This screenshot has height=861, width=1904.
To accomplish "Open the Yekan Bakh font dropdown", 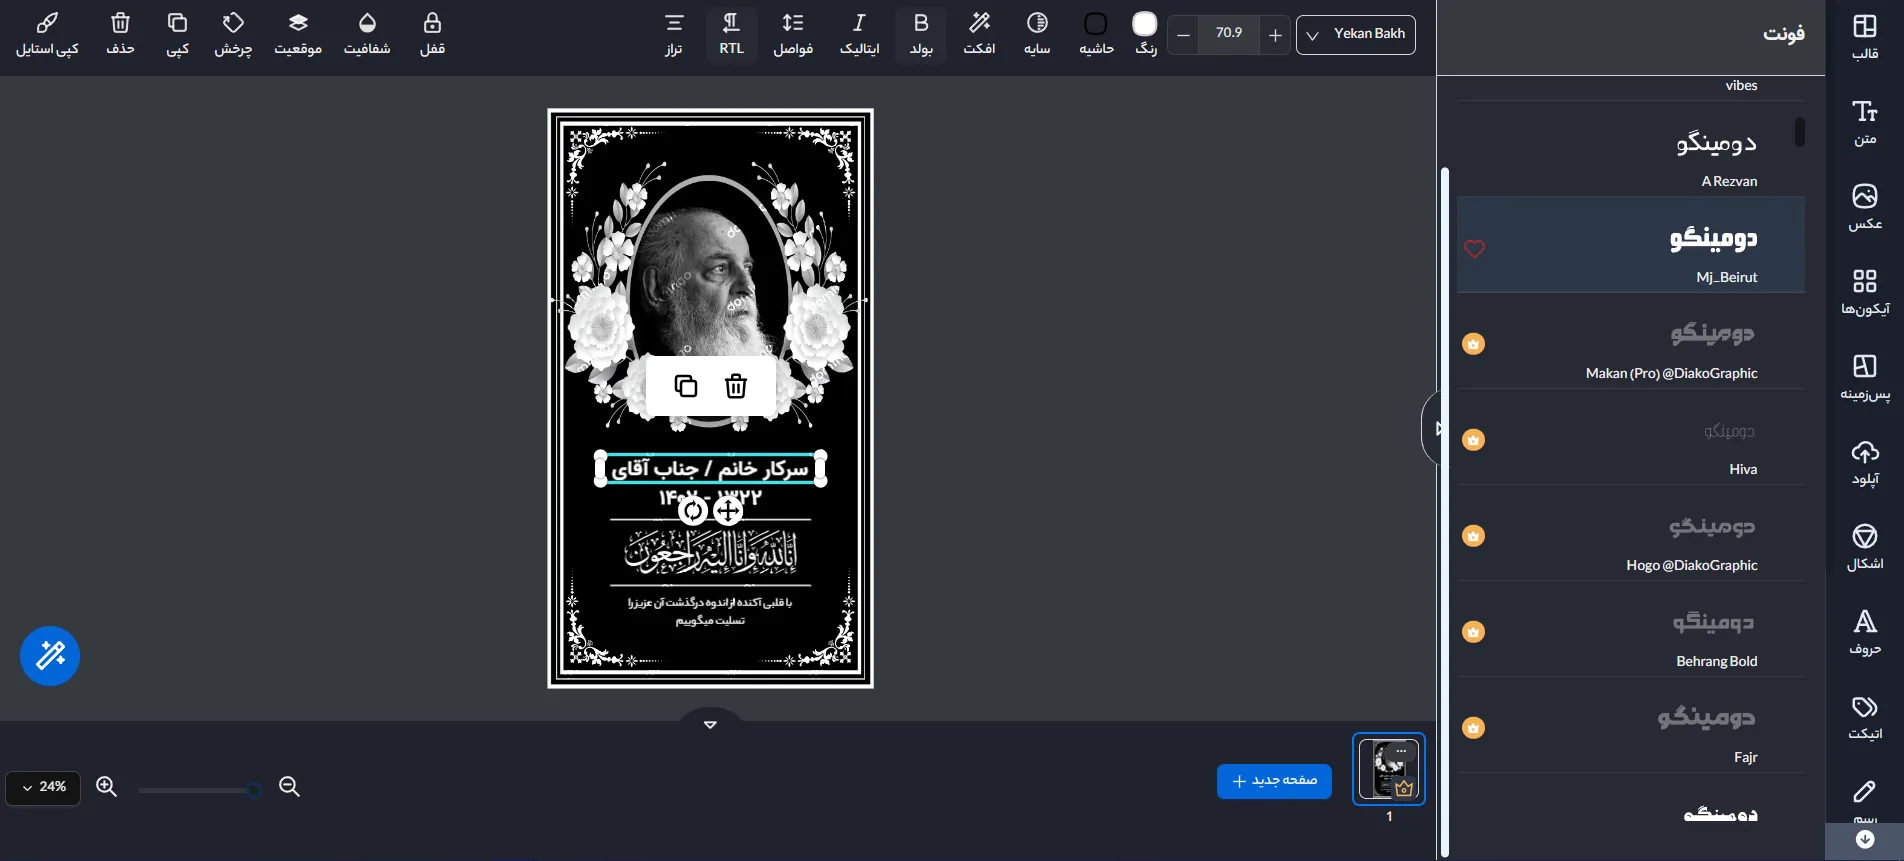I will pos(1356,35).
